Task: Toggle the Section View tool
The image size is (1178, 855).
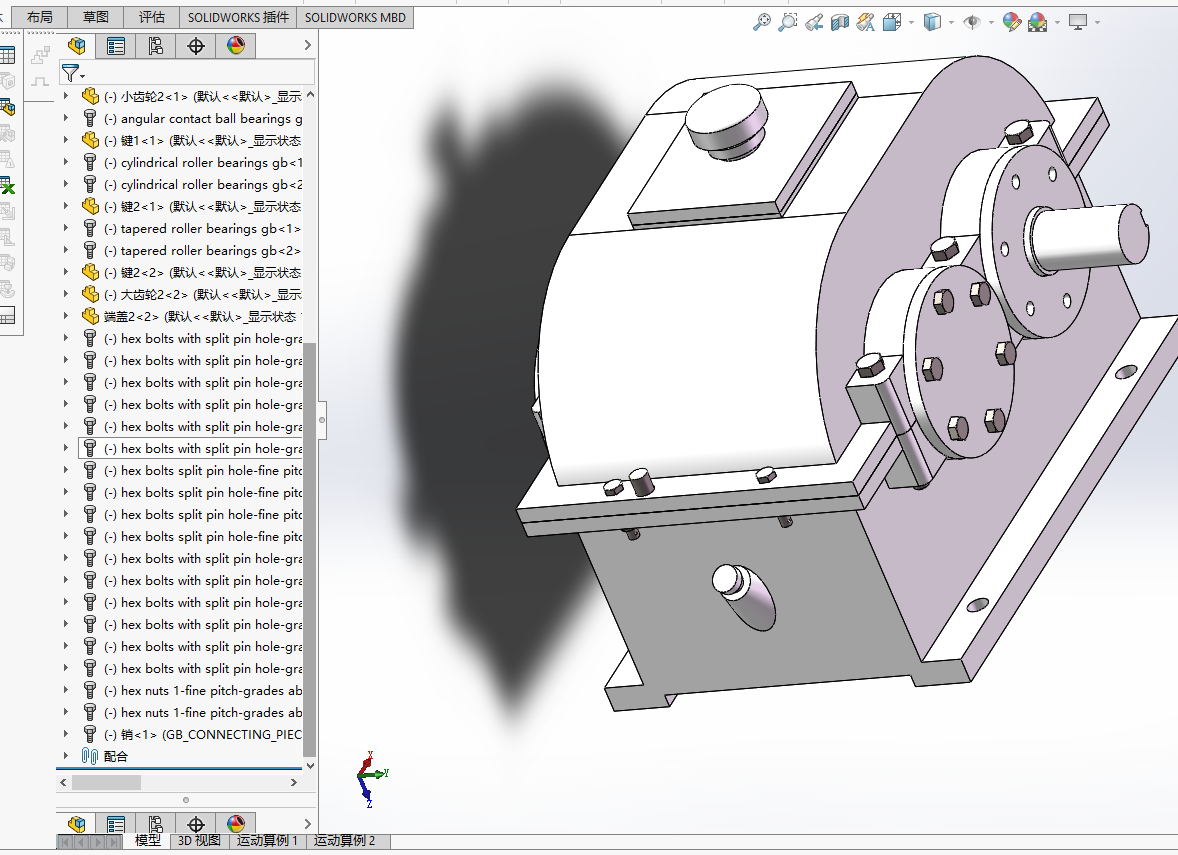Action: 840,22
